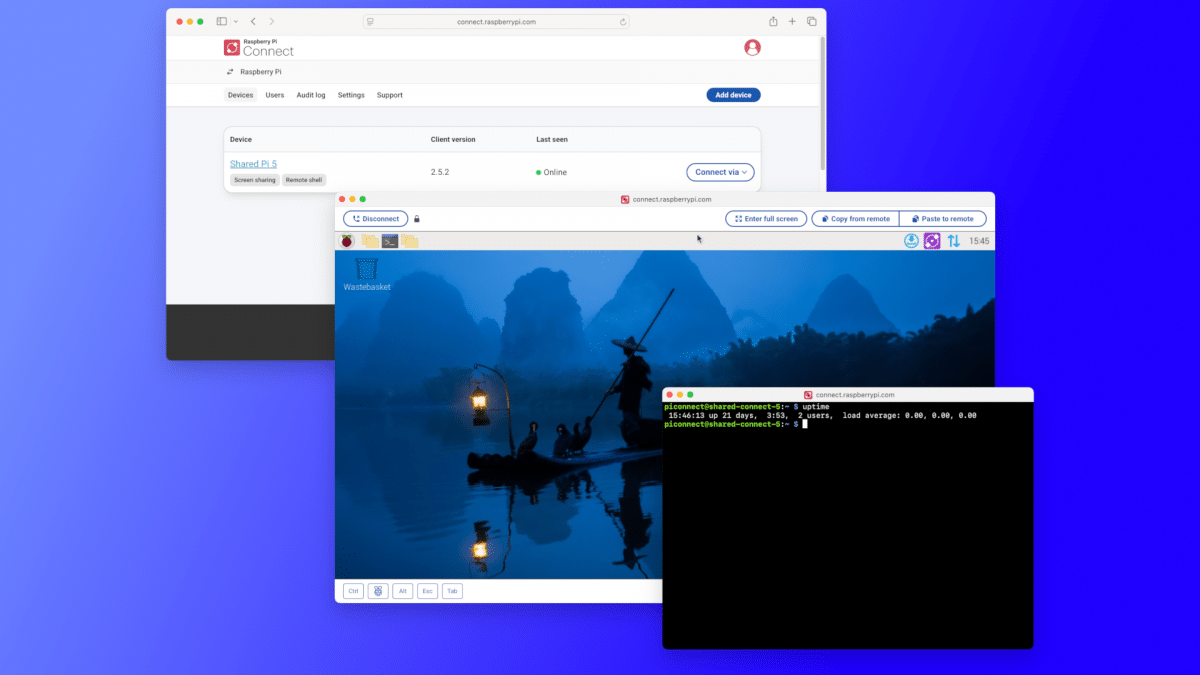Screen dimensions: 1200x675
Task: Click the Raspberry Pi Connect tray icon
Action: coord(932,241)
